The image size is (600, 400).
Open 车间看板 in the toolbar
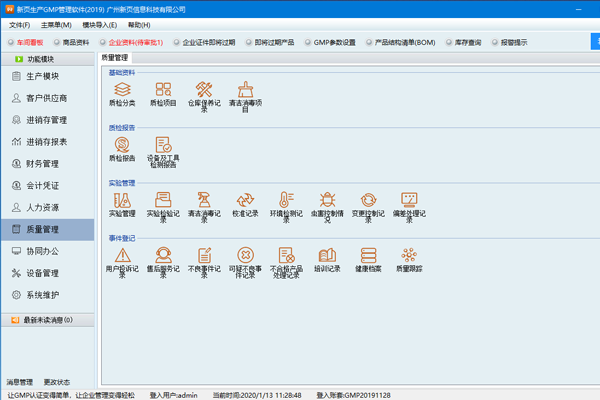26,42
